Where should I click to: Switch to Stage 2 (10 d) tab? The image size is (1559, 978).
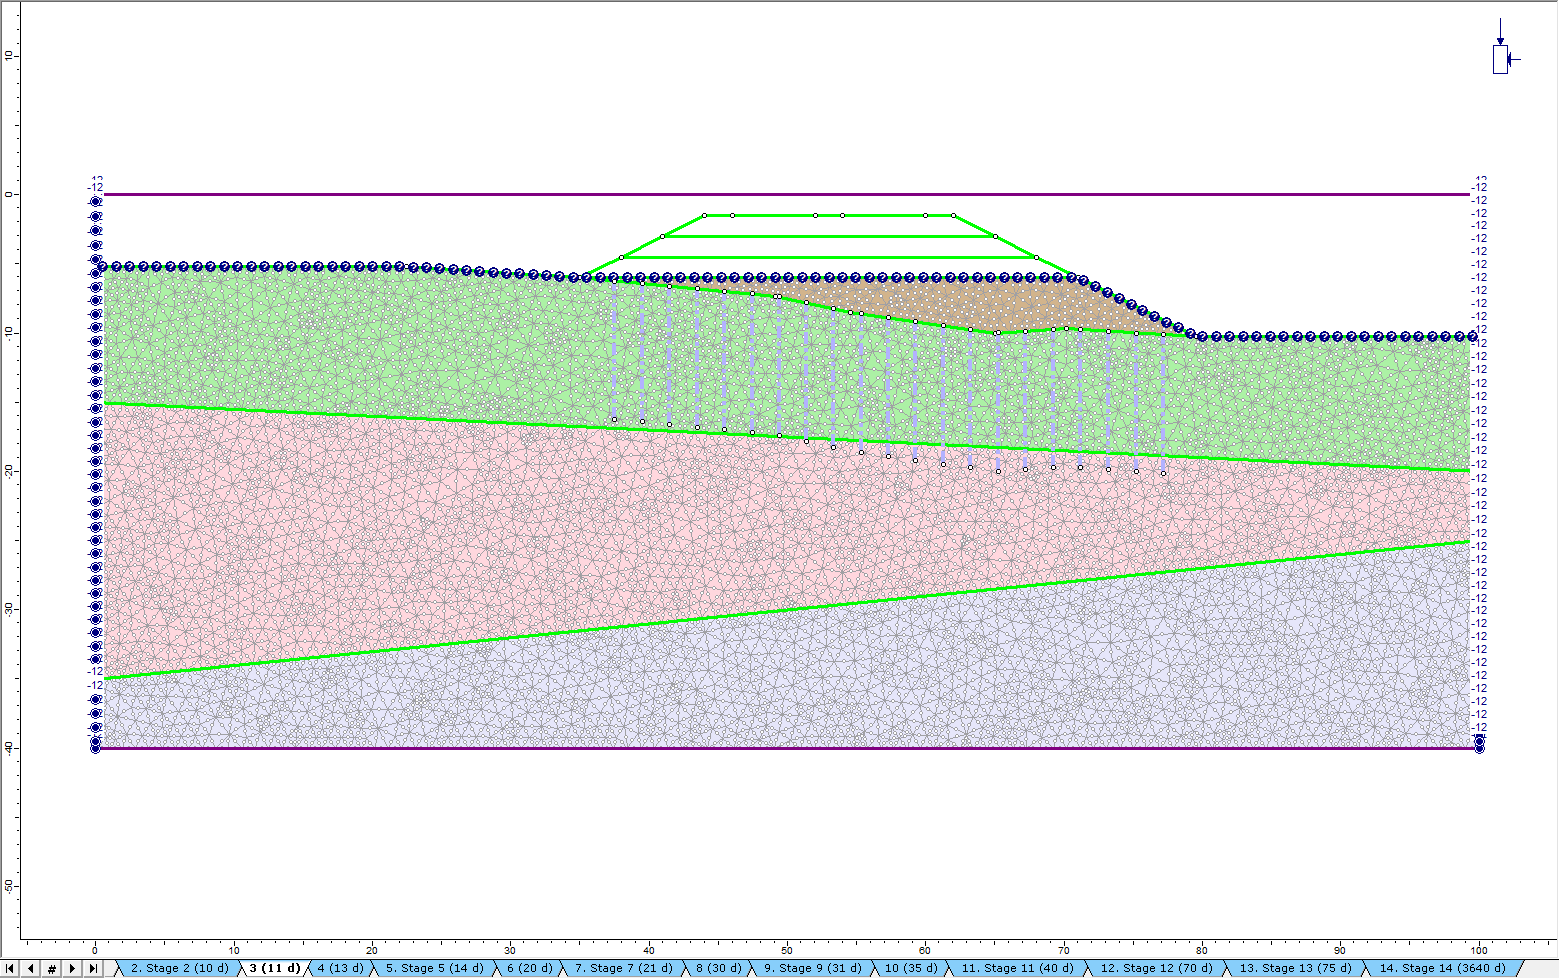point(179,968)
